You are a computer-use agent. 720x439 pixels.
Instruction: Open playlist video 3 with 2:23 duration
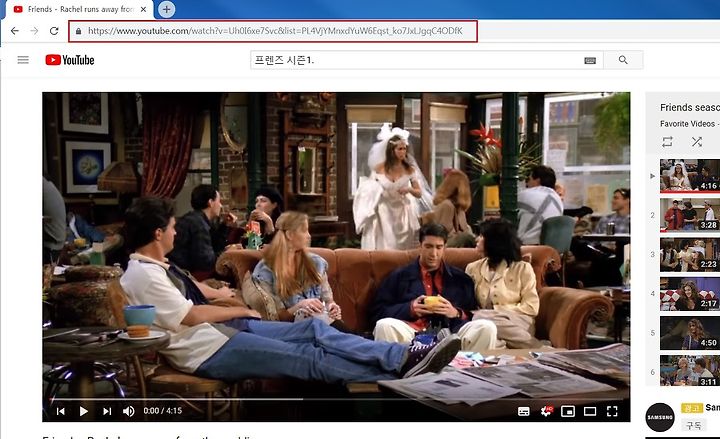690,254
